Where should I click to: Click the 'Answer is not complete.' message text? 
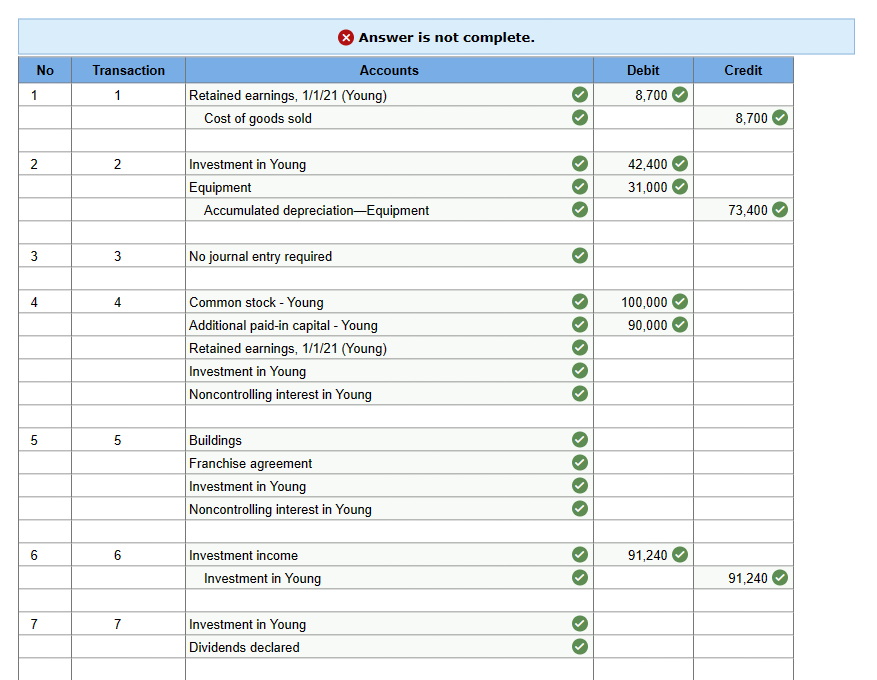click(446, 37)
